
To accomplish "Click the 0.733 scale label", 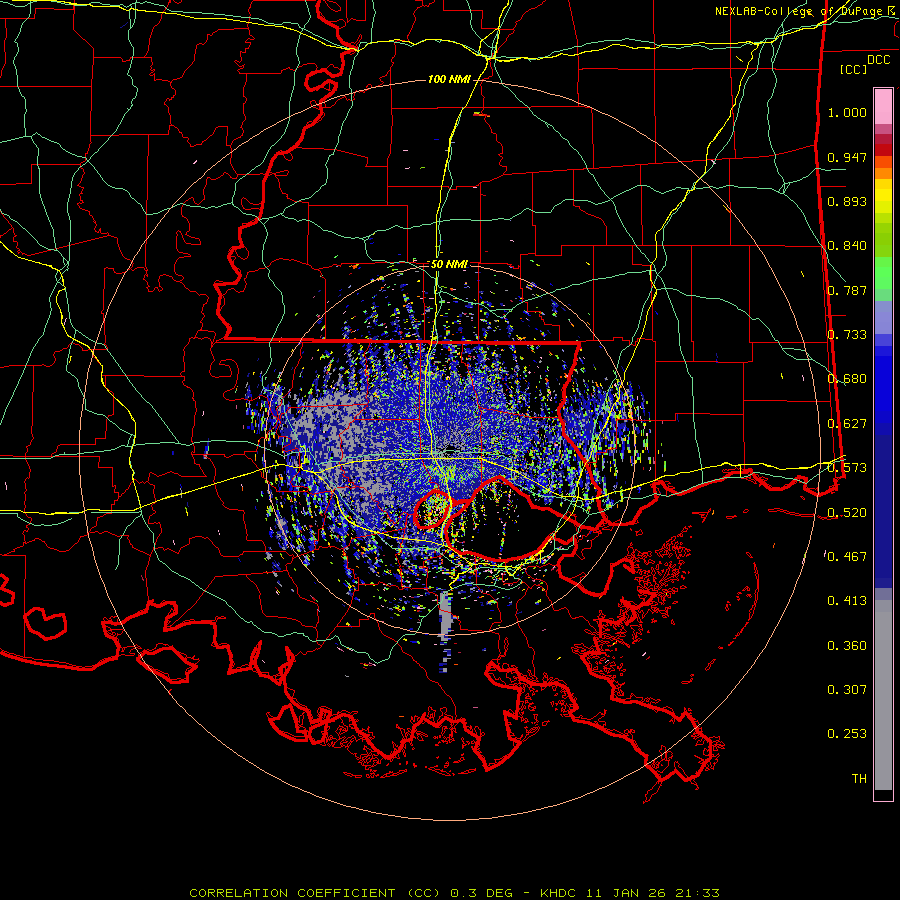I will [x=847, y=335].
